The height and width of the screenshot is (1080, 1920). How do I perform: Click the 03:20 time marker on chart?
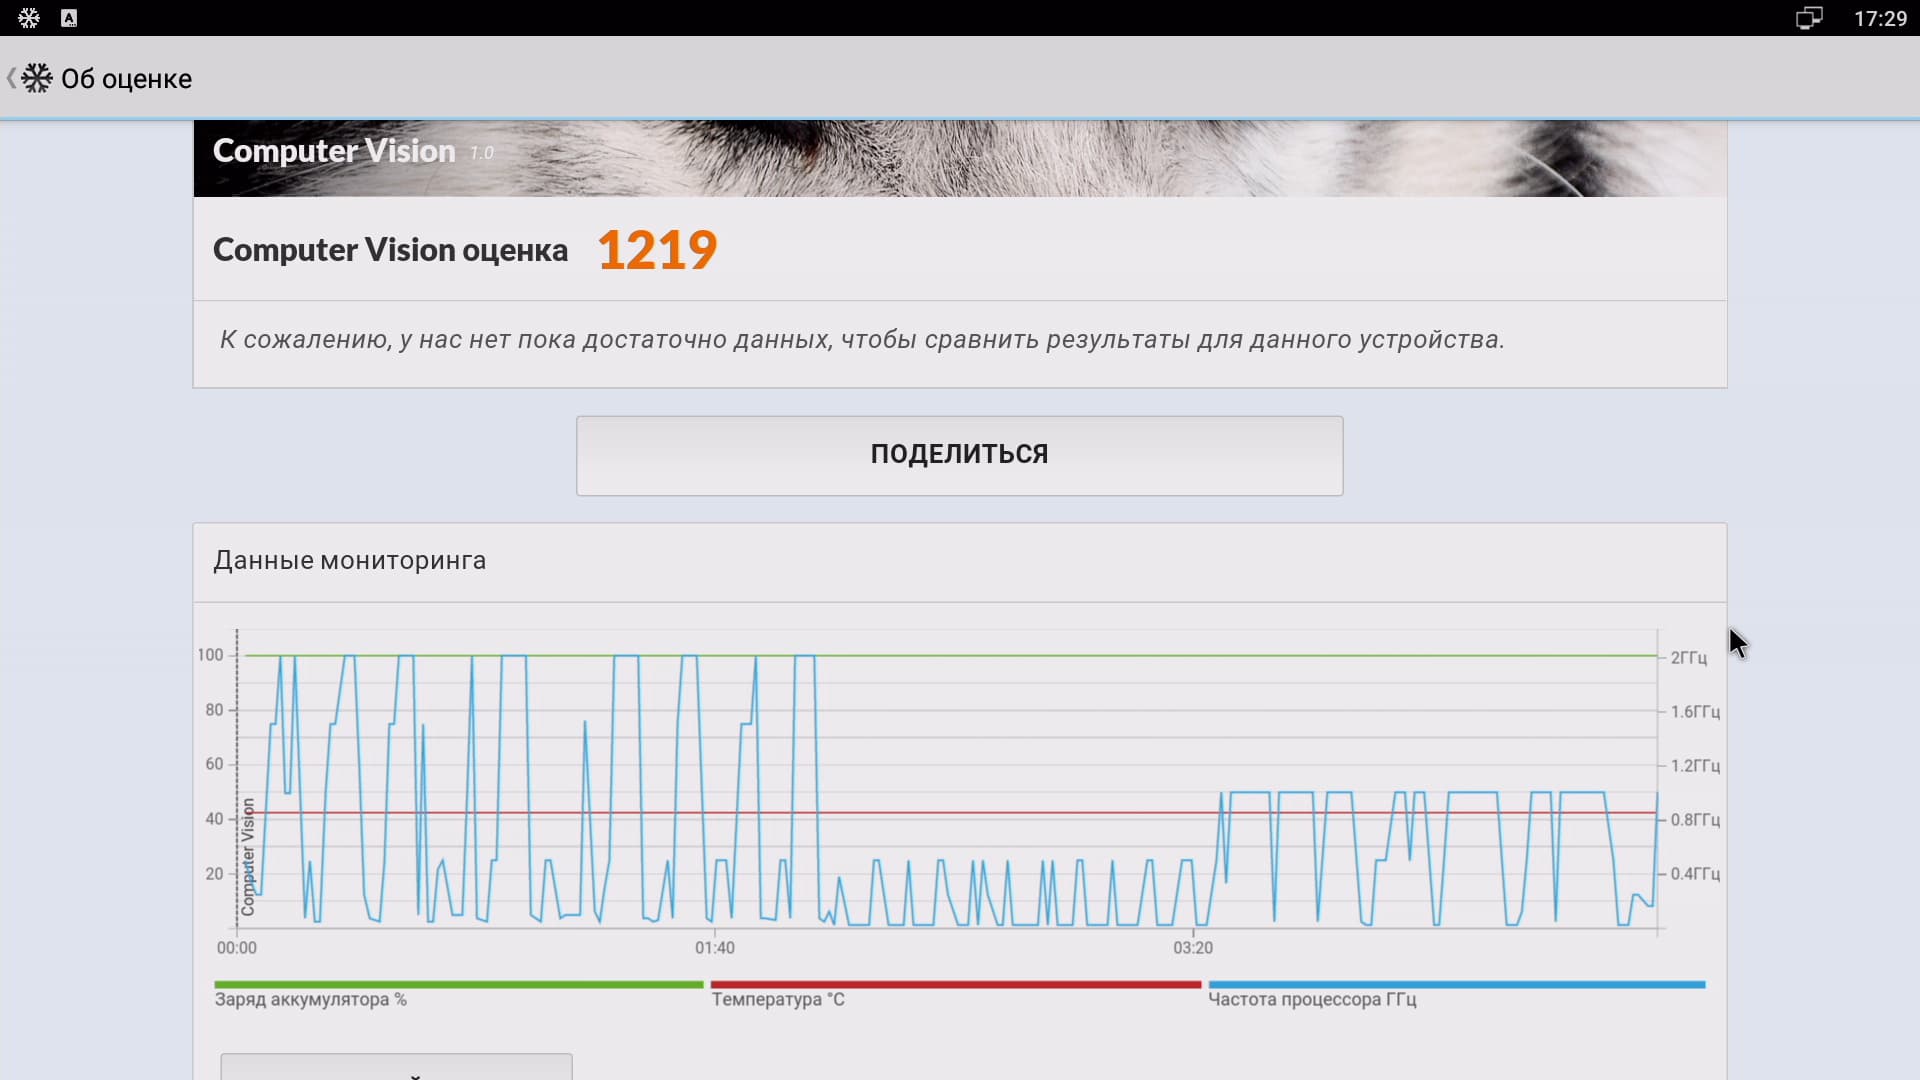coord(1192,947)
